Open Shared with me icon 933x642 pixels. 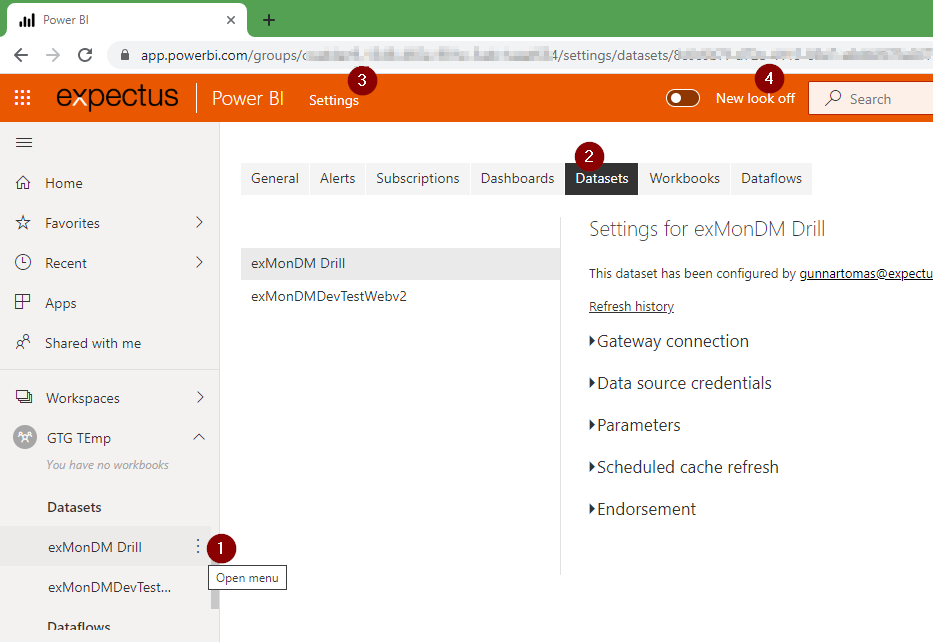click(23, 342)
